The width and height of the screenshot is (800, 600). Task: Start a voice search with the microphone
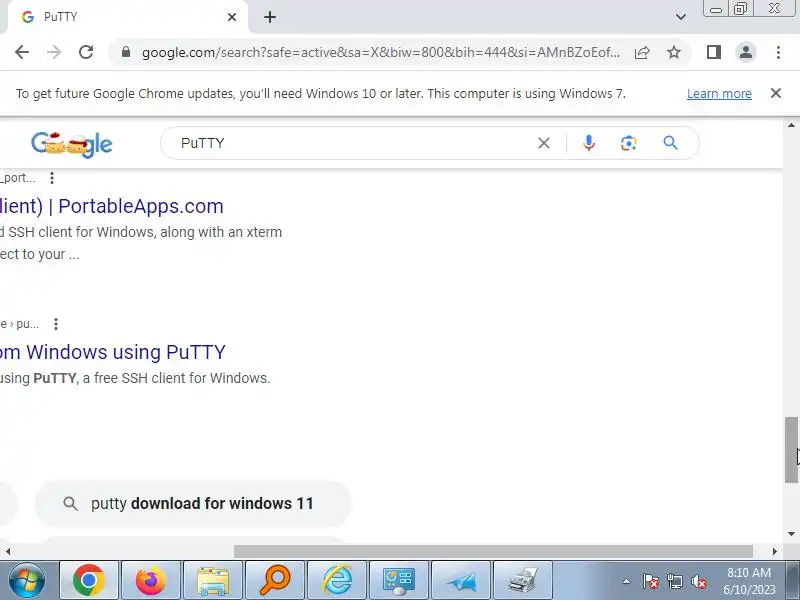589,143
